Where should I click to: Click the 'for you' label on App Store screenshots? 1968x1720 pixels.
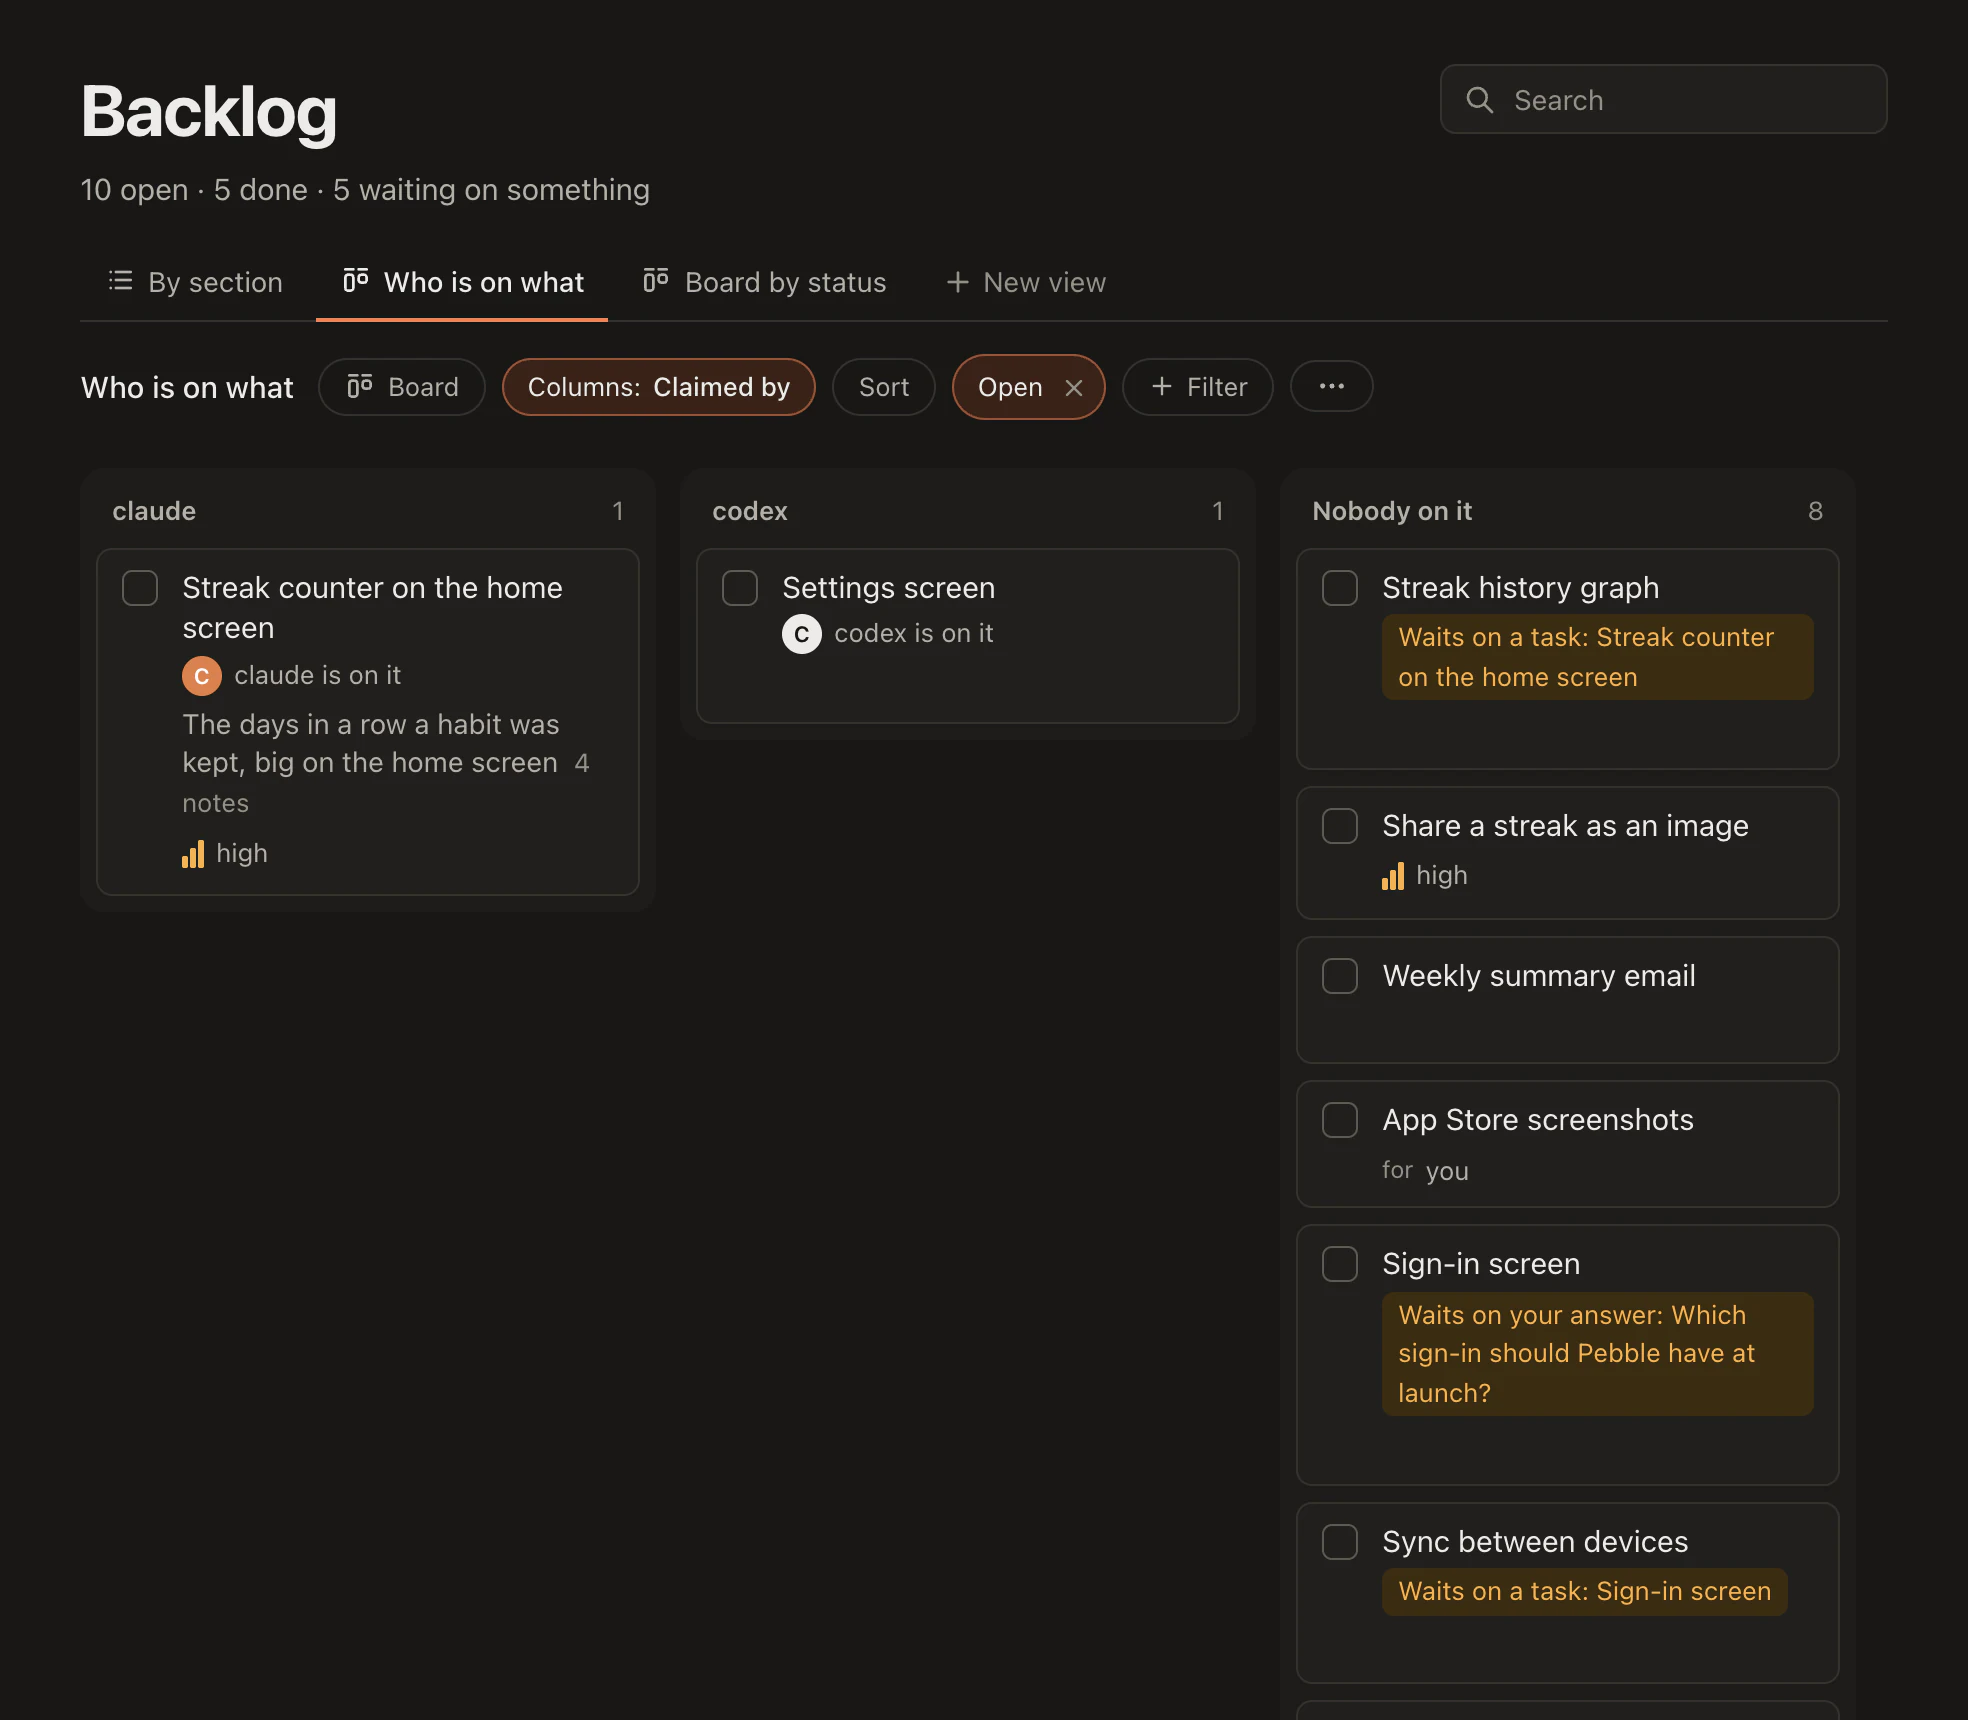coord(1425,1170)
